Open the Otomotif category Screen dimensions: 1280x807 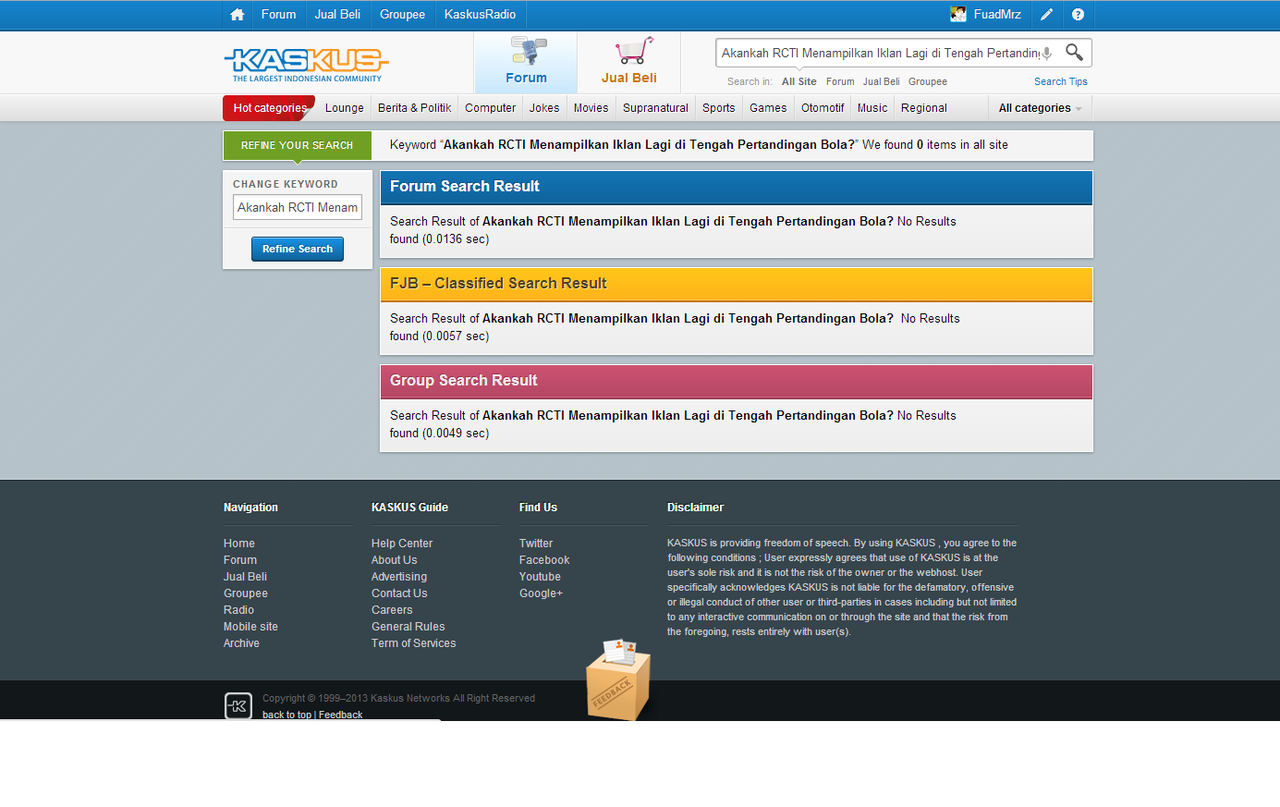(822, 108)
